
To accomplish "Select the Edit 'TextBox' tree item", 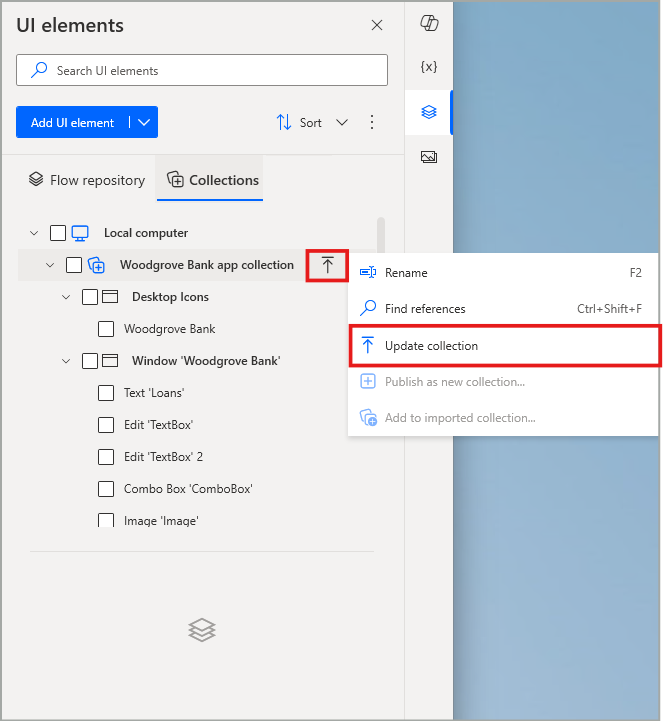I will 158,425.
